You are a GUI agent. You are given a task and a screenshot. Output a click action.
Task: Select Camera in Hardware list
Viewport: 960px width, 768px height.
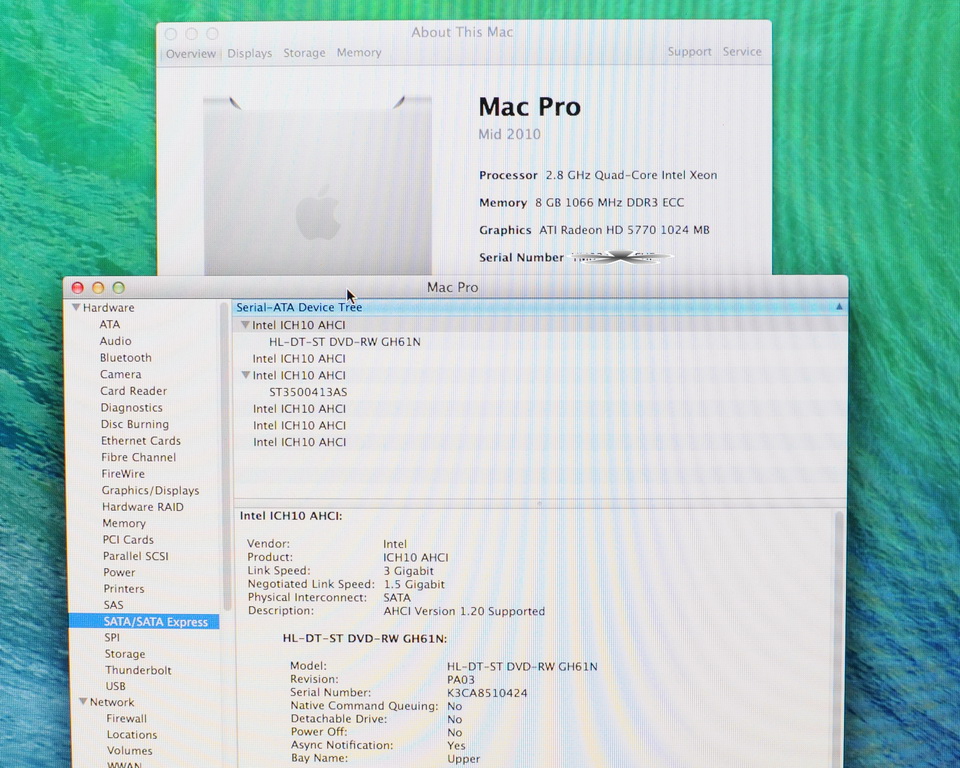[x=121, y=374]
